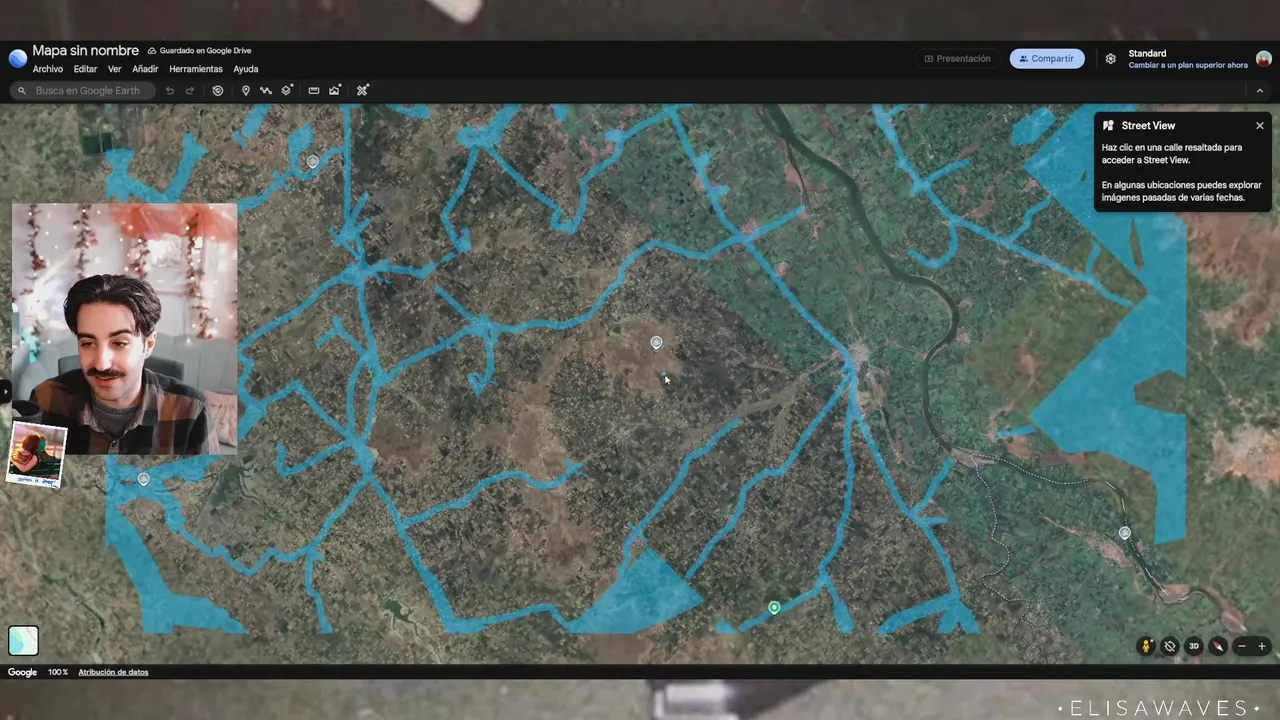Undo the last action
Viewport: 1280px width, 720px height.
click(x=170, y=90)
